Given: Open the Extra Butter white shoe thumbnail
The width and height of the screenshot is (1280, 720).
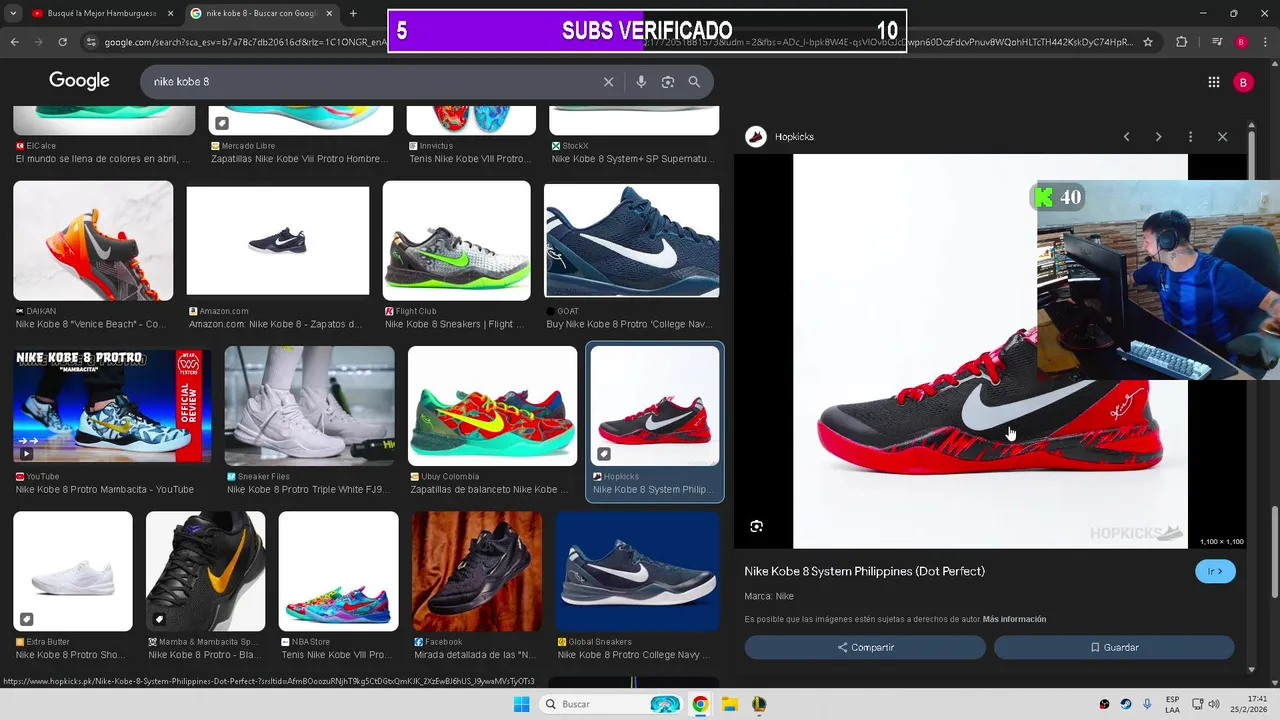Looking at the screenshot, I should point(73,571).
